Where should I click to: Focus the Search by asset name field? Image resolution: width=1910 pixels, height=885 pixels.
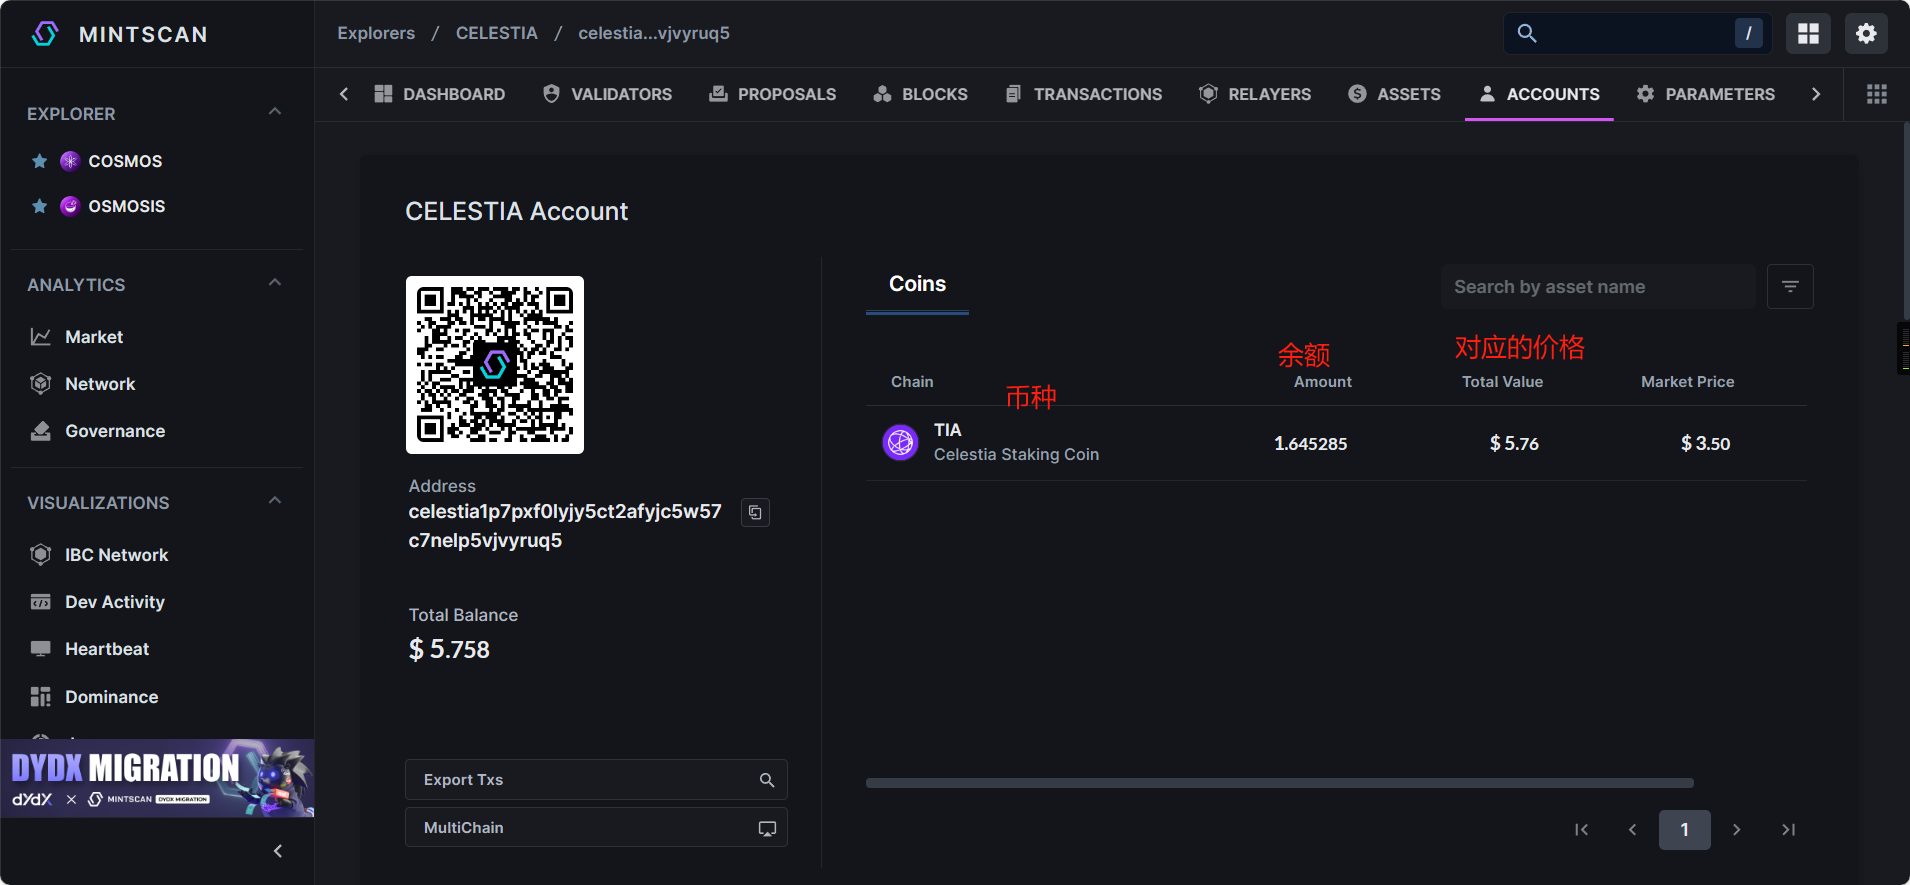(1597, 287)
